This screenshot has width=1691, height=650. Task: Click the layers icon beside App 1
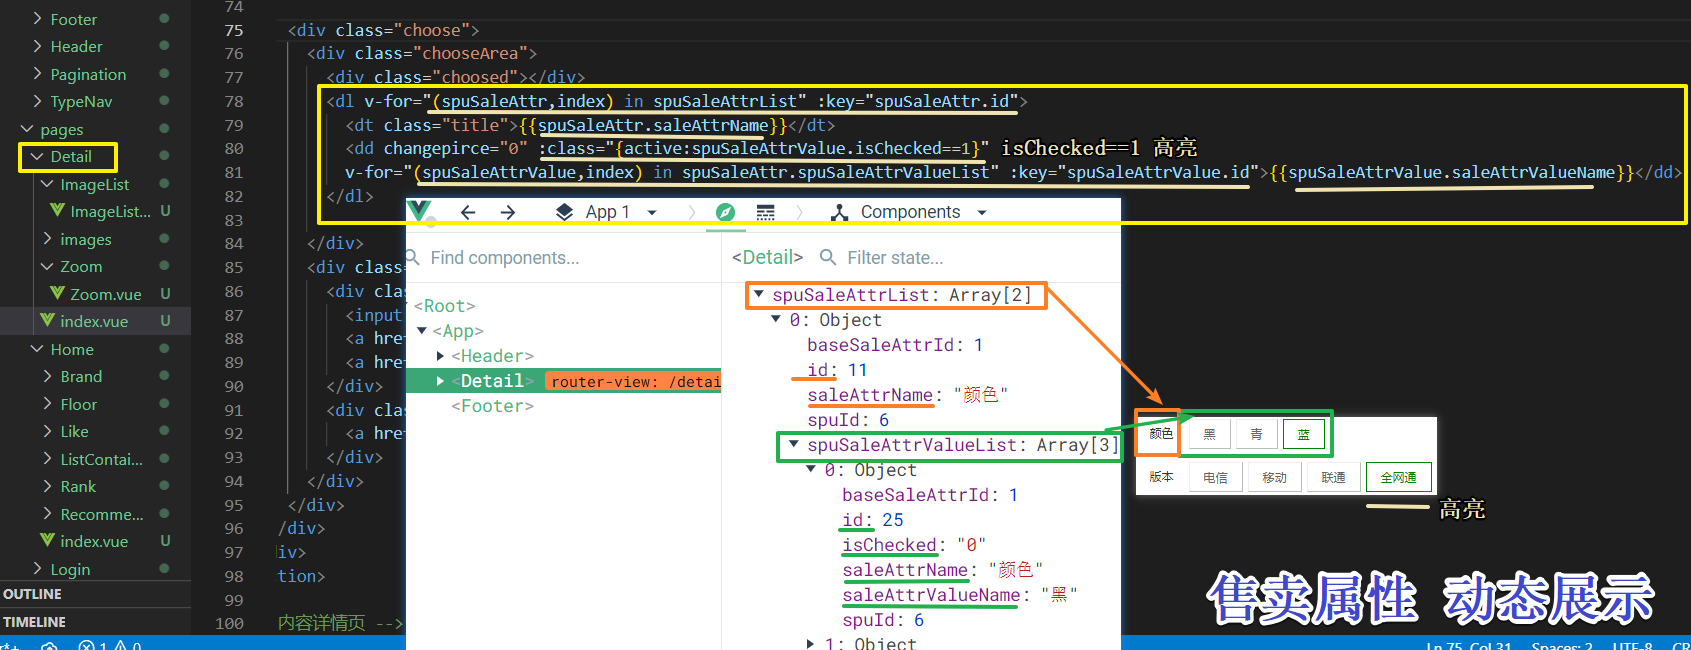[x=564, y=212]
